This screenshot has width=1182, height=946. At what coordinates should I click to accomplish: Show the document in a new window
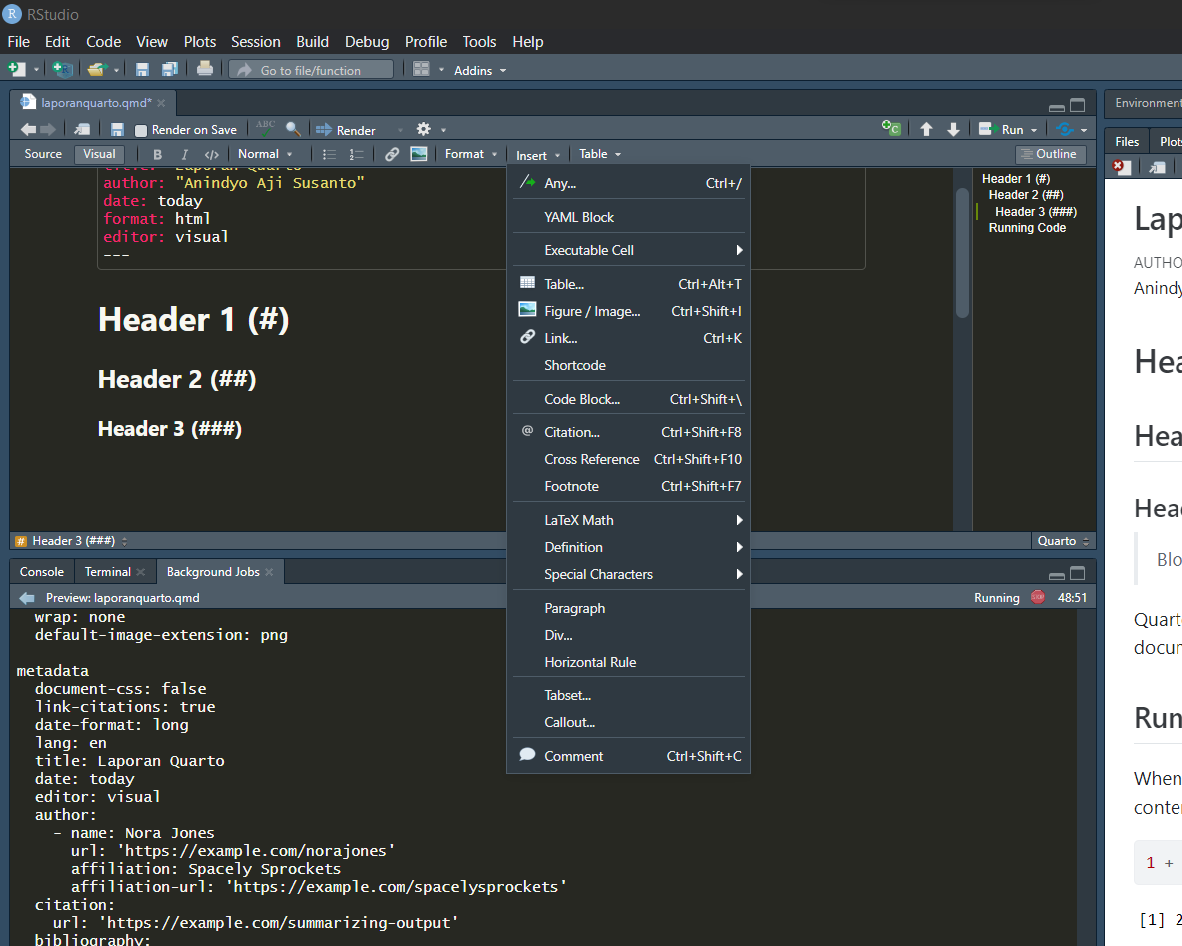click(82, 130)
